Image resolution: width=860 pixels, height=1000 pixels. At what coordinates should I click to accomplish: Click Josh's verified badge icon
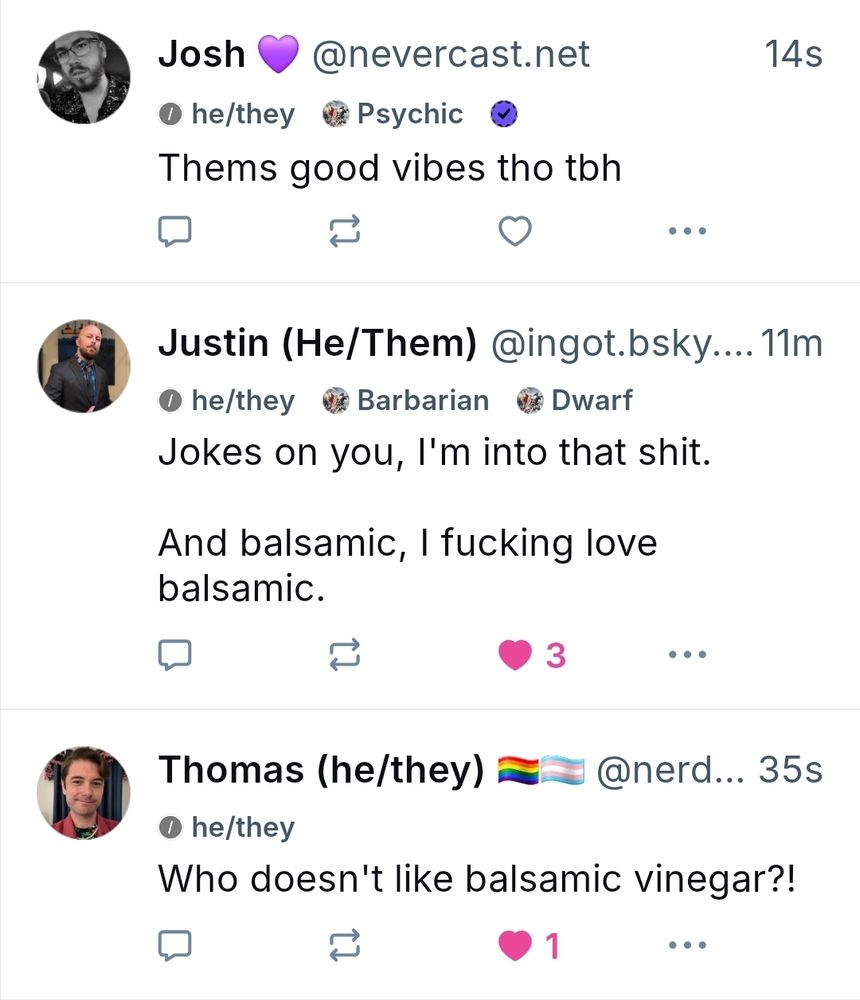(504, 114)
